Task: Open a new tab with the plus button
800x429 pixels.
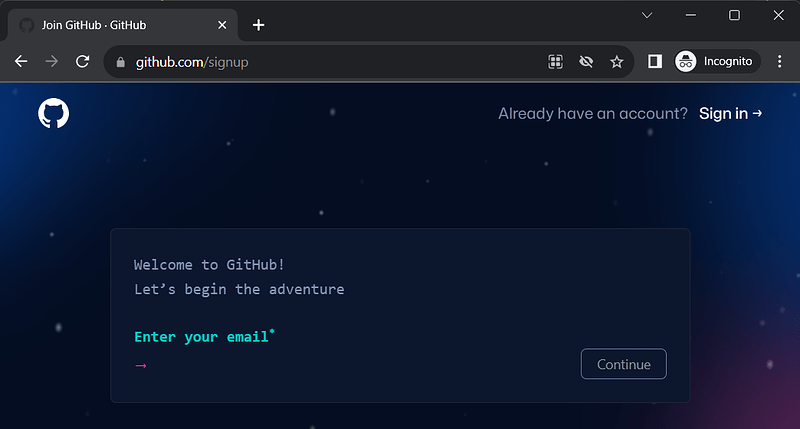Action: 259,25
